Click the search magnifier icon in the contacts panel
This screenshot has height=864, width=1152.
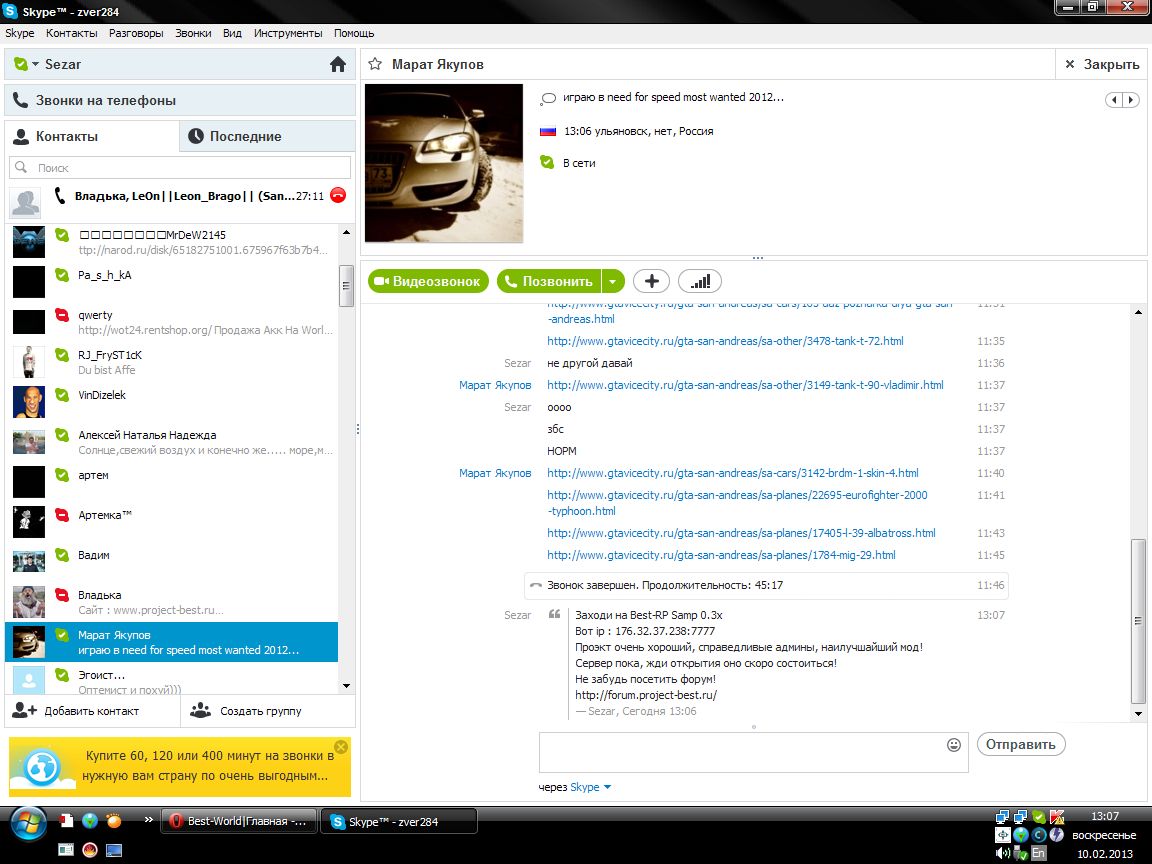pos(21,168)
